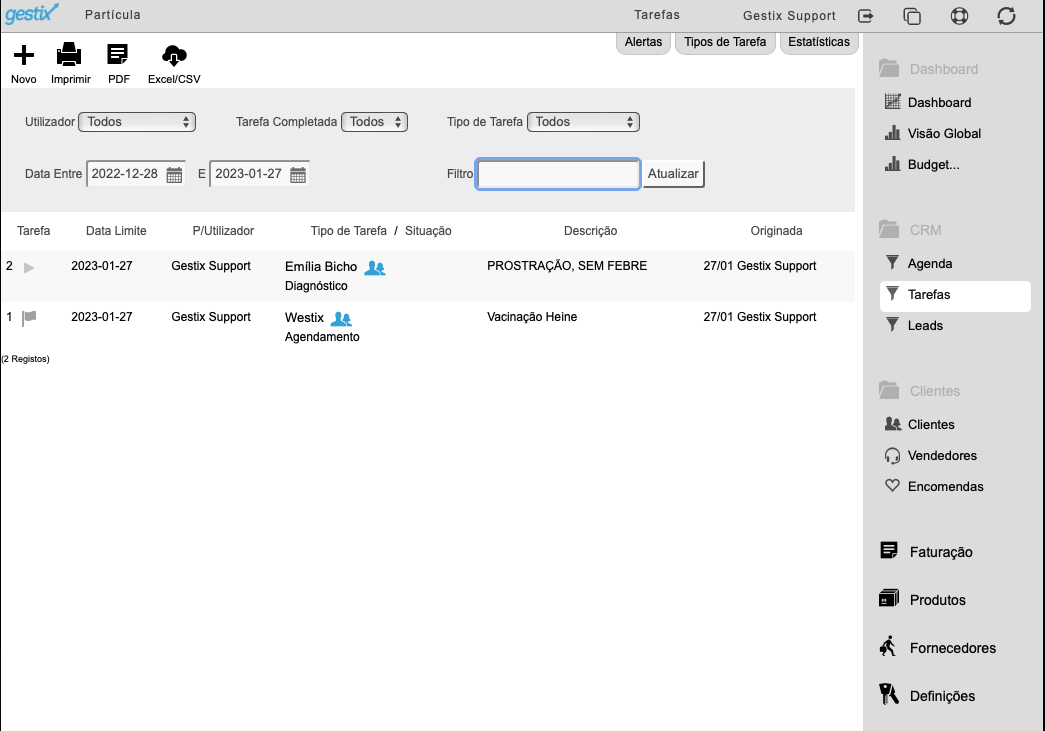
Task: Click the Agendamento task type text
Action: (x=322, y=337)
